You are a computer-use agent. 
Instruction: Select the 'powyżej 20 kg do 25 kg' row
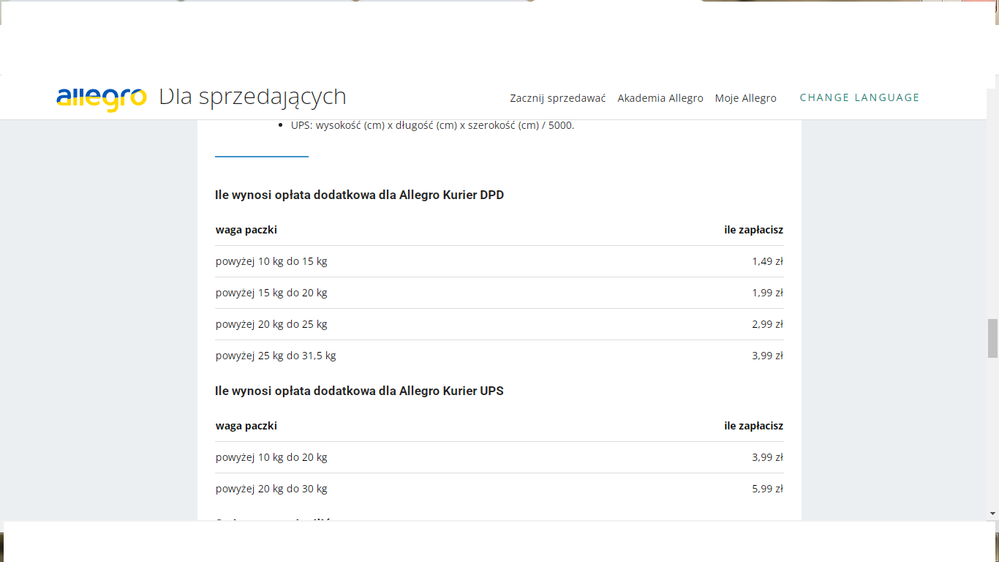271,325
